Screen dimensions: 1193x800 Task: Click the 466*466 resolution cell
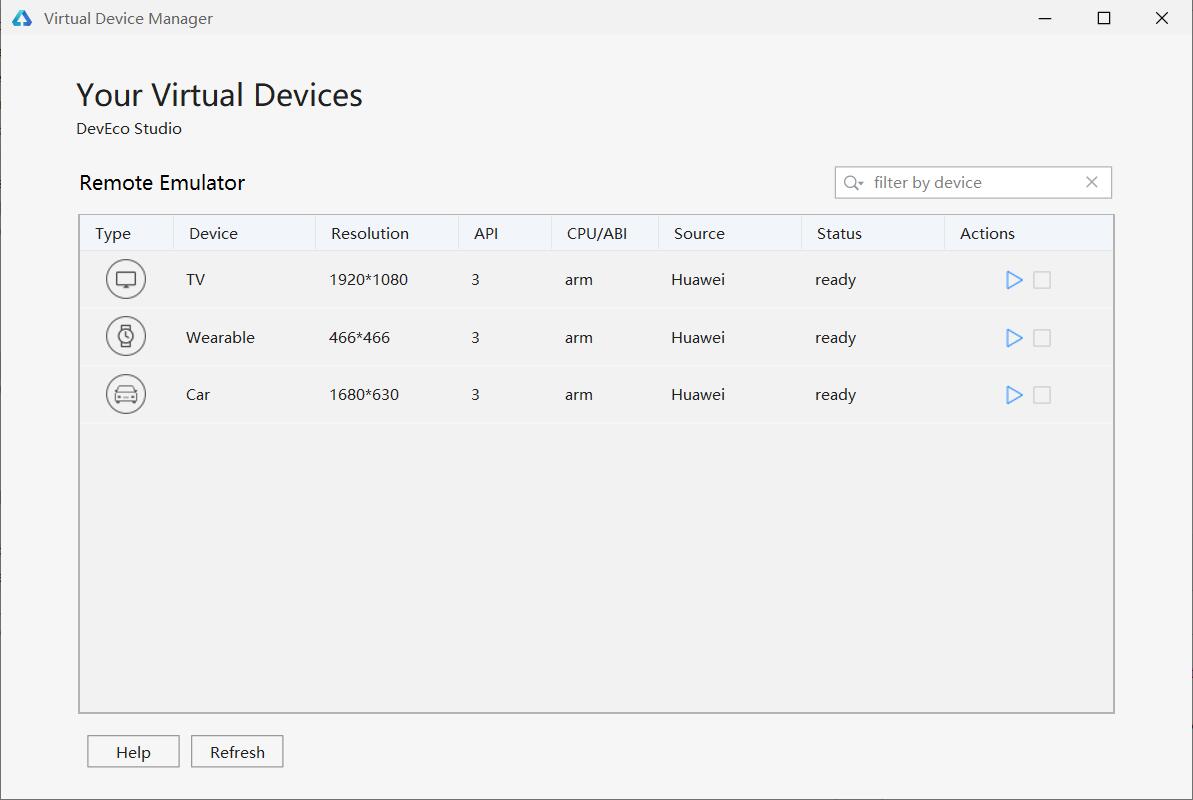(359, 337)
